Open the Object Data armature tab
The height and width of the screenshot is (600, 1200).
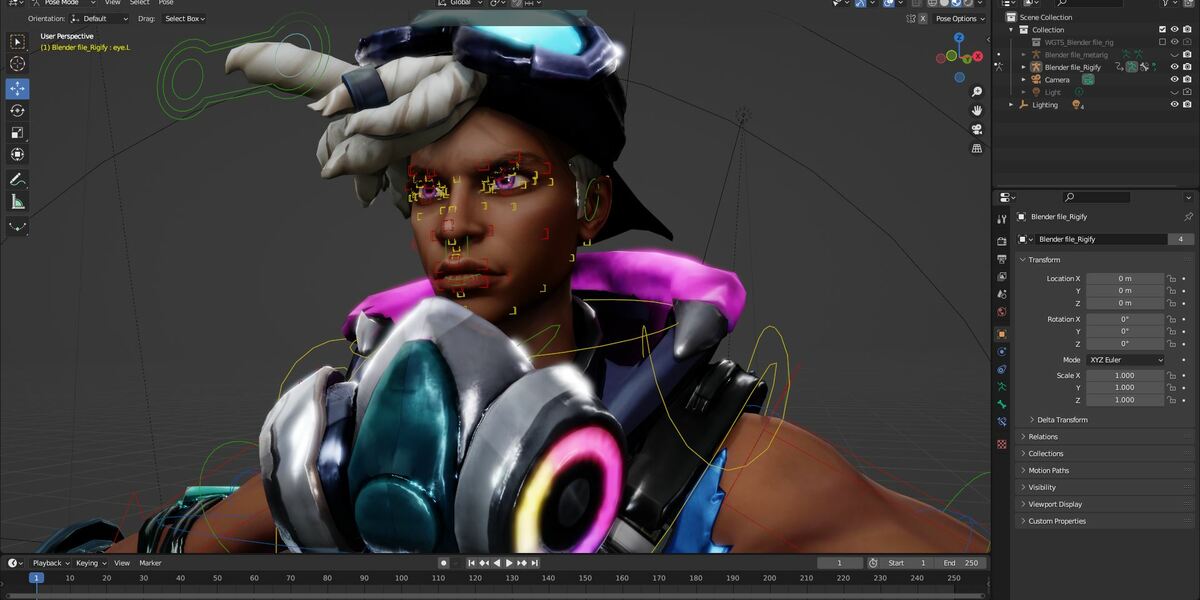(1002, 387)
